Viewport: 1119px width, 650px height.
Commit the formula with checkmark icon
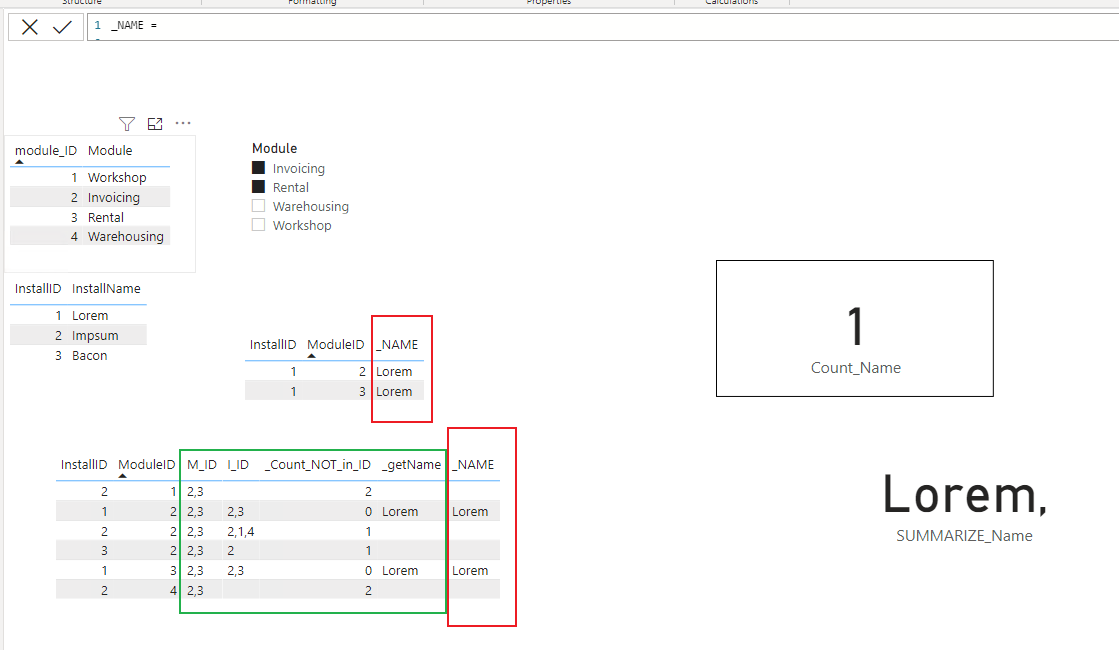[x=62, y=27]
